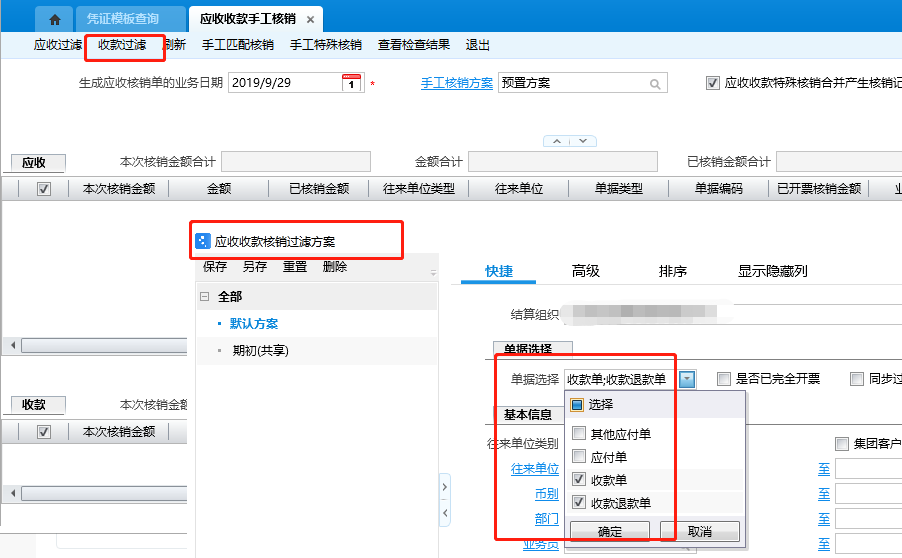Toggle the 是否已完全开票 checkbox

click(724, 379)
